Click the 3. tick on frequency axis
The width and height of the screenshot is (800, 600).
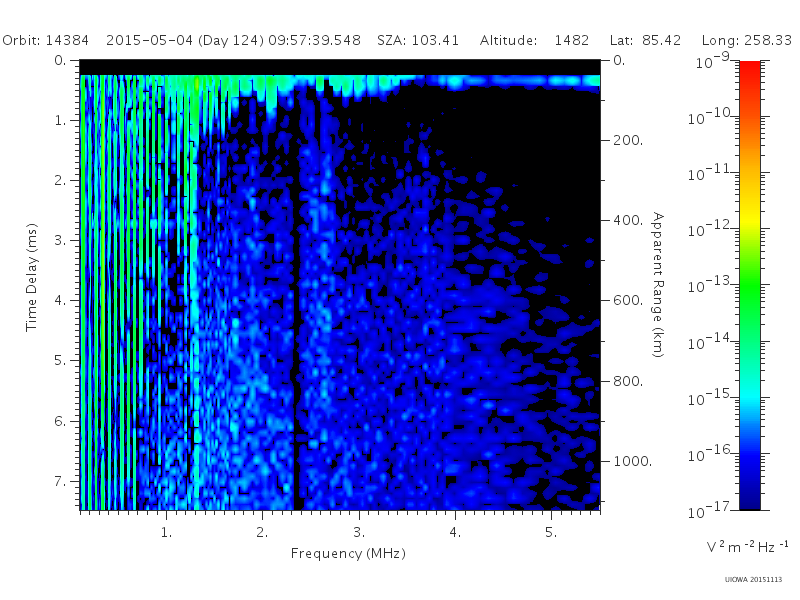359,532
